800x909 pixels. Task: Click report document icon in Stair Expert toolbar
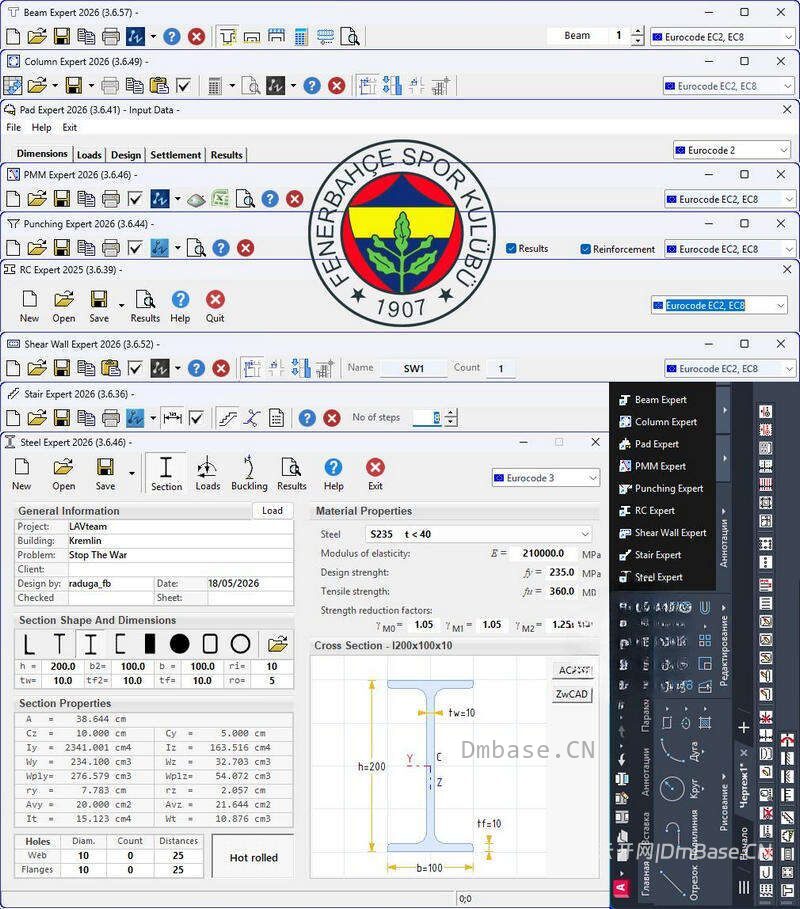click(277, 417)
